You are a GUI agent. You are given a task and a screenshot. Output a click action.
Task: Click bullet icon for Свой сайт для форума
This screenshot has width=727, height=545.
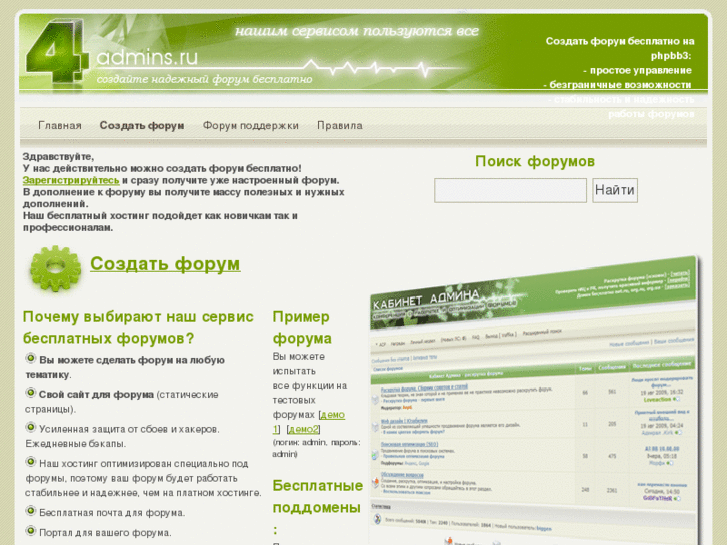[31, 392]
